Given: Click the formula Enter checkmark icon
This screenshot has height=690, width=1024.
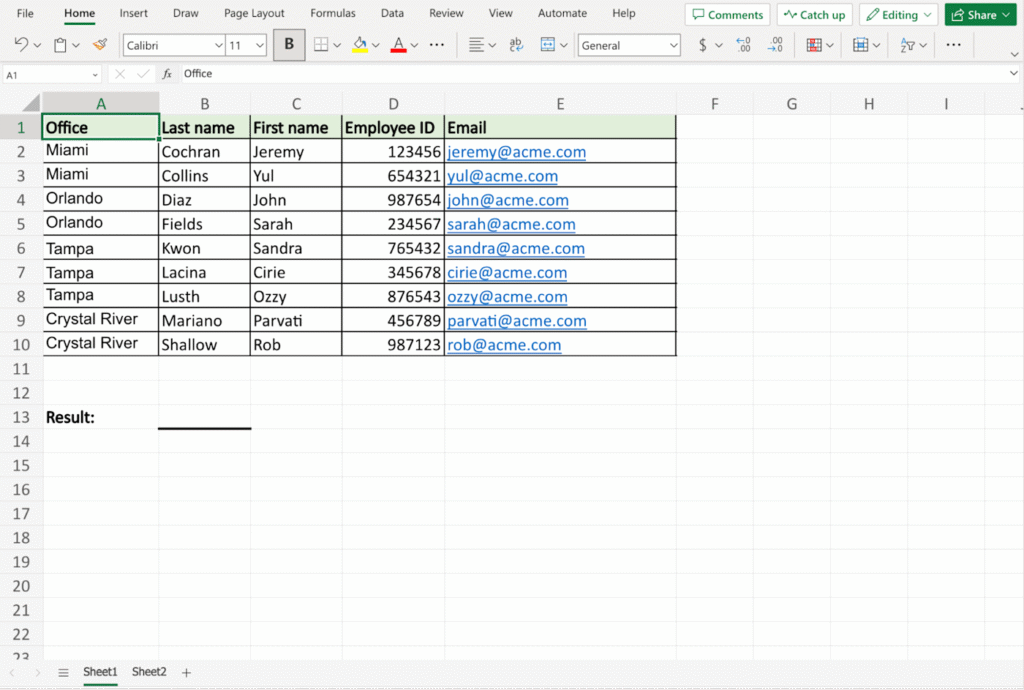Looking at the screenshot, I should pos(143,74).
